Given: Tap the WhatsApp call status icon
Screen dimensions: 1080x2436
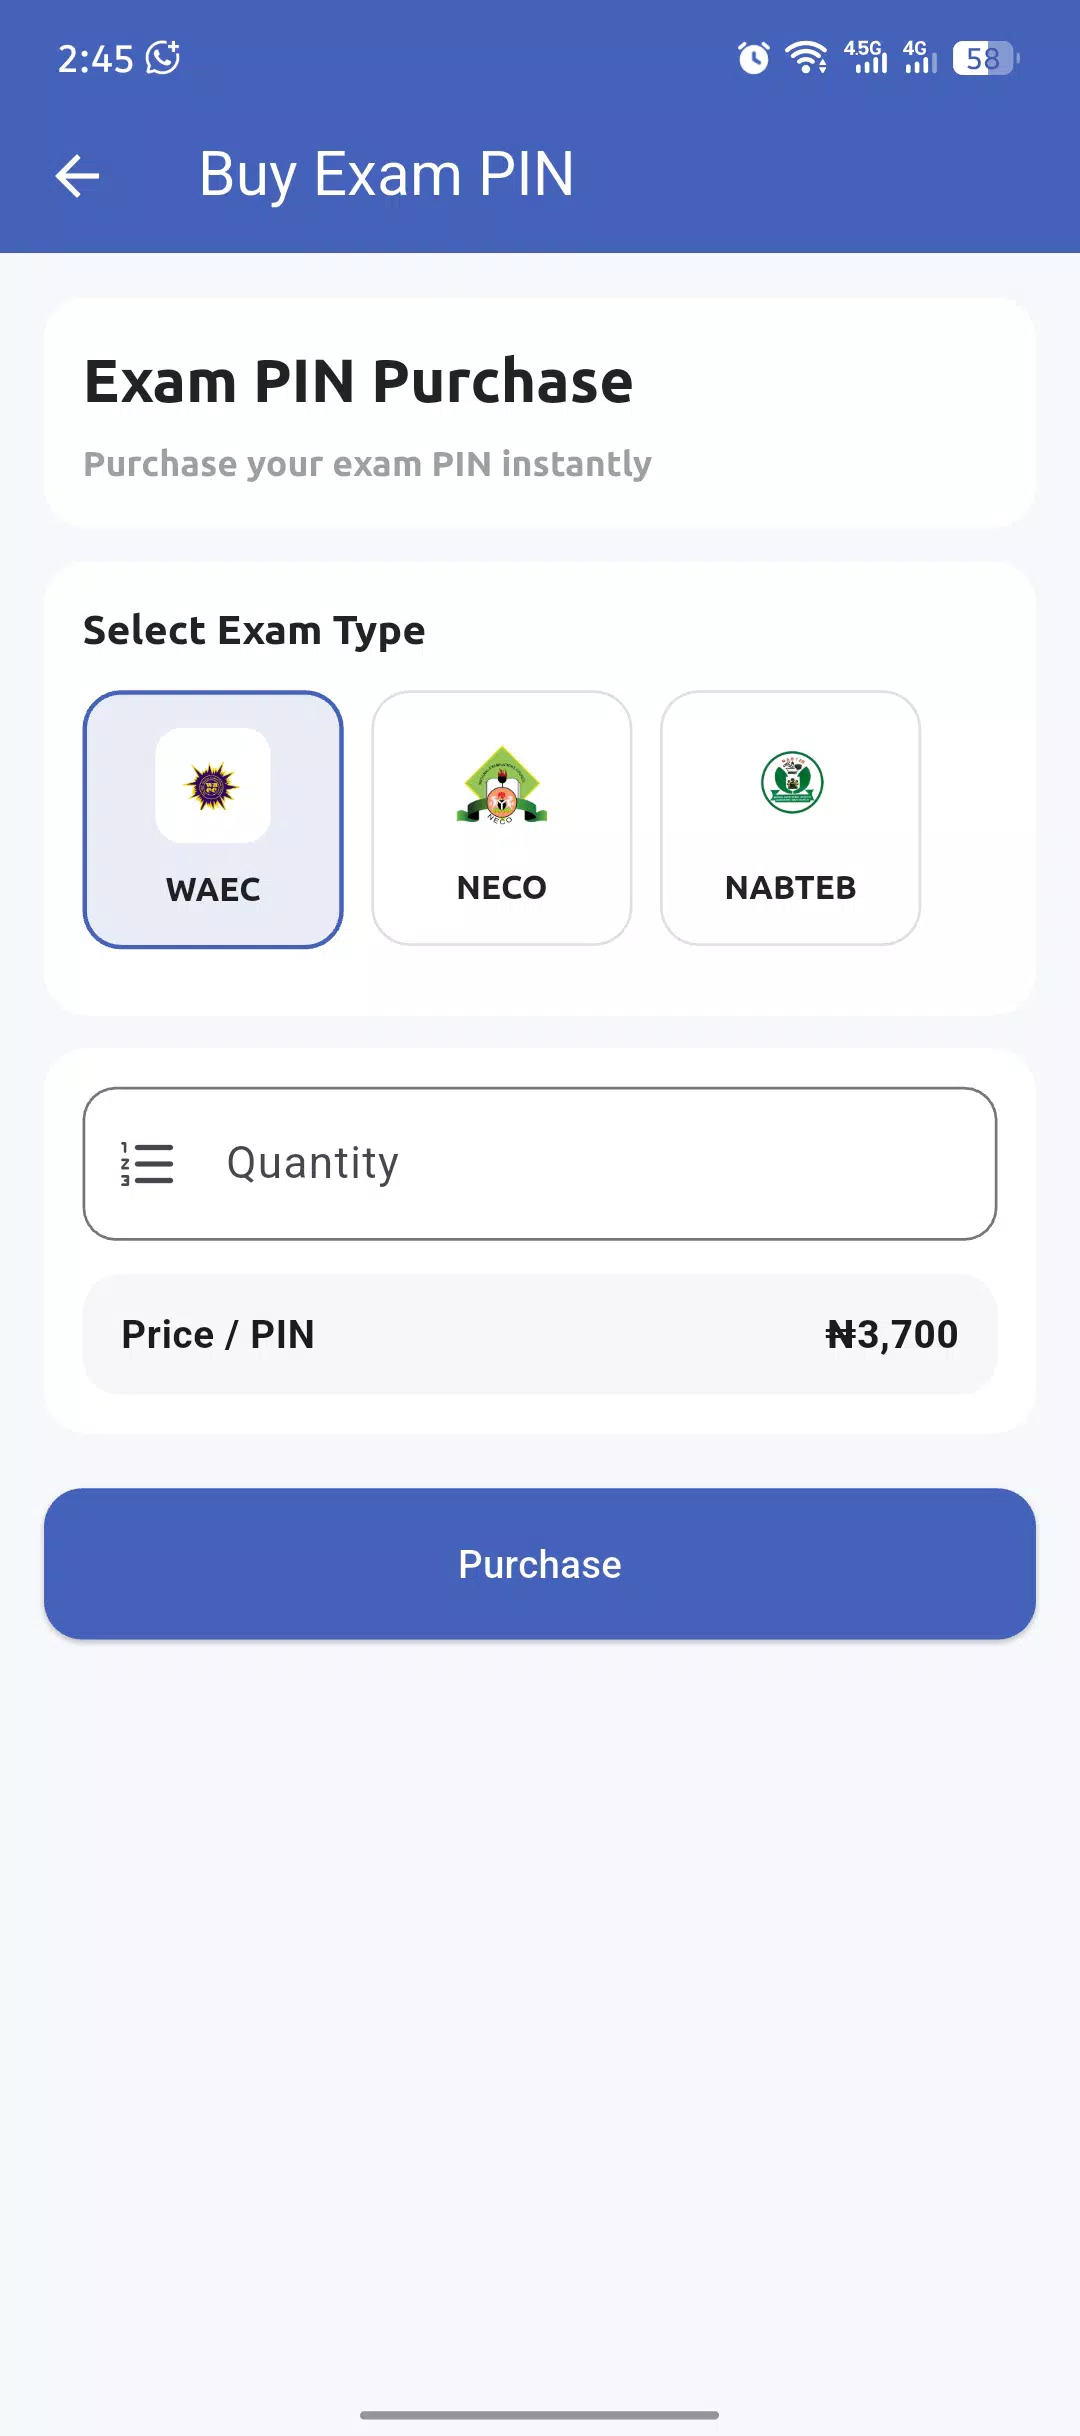Looking at the screenshot, I should tap(163, 58).
